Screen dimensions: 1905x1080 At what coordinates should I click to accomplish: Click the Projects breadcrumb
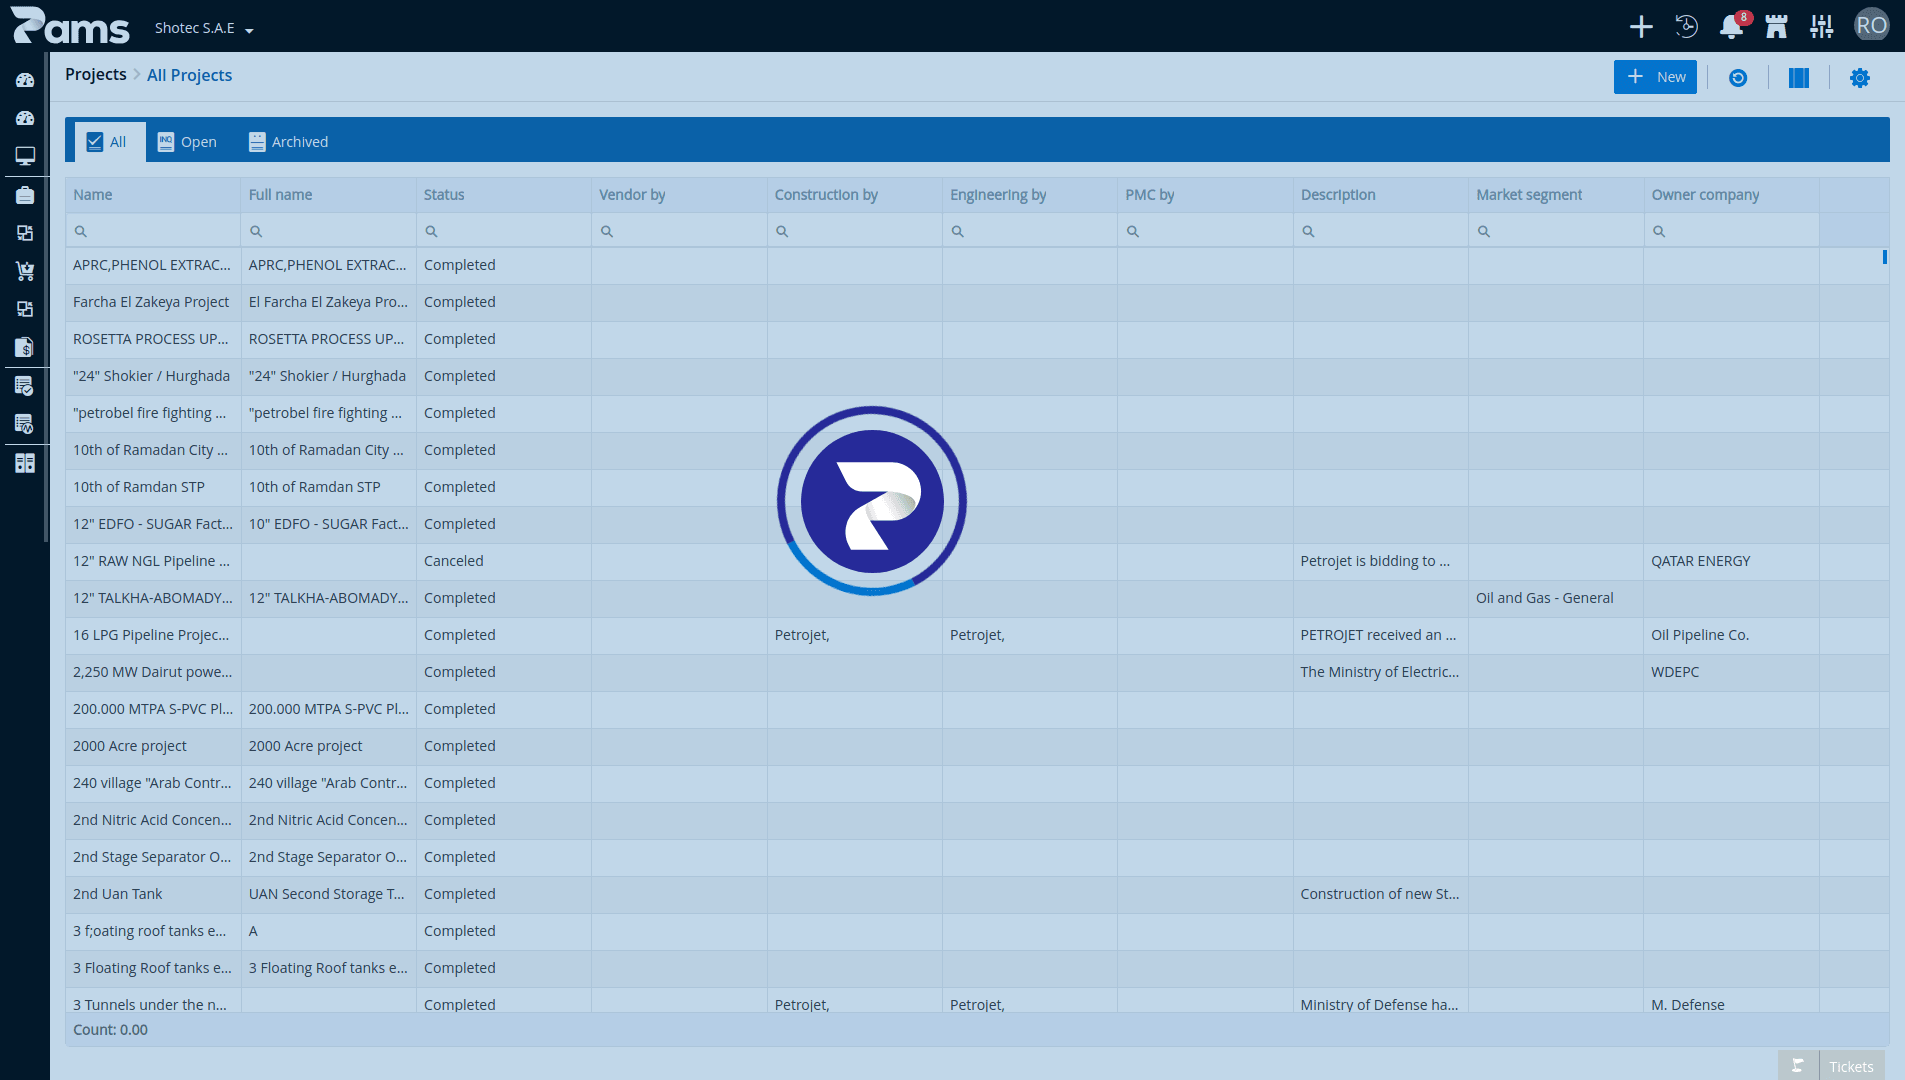coord(96,75)
